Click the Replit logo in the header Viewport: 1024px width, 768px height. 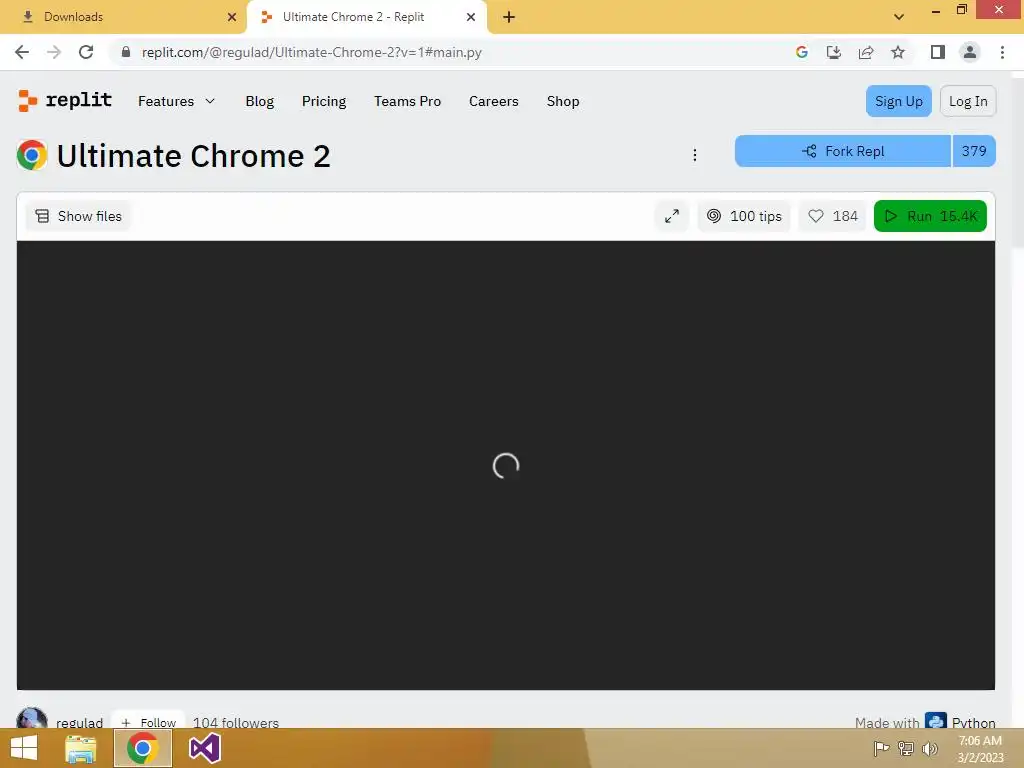pyautogui.click(x=65, y=101)
